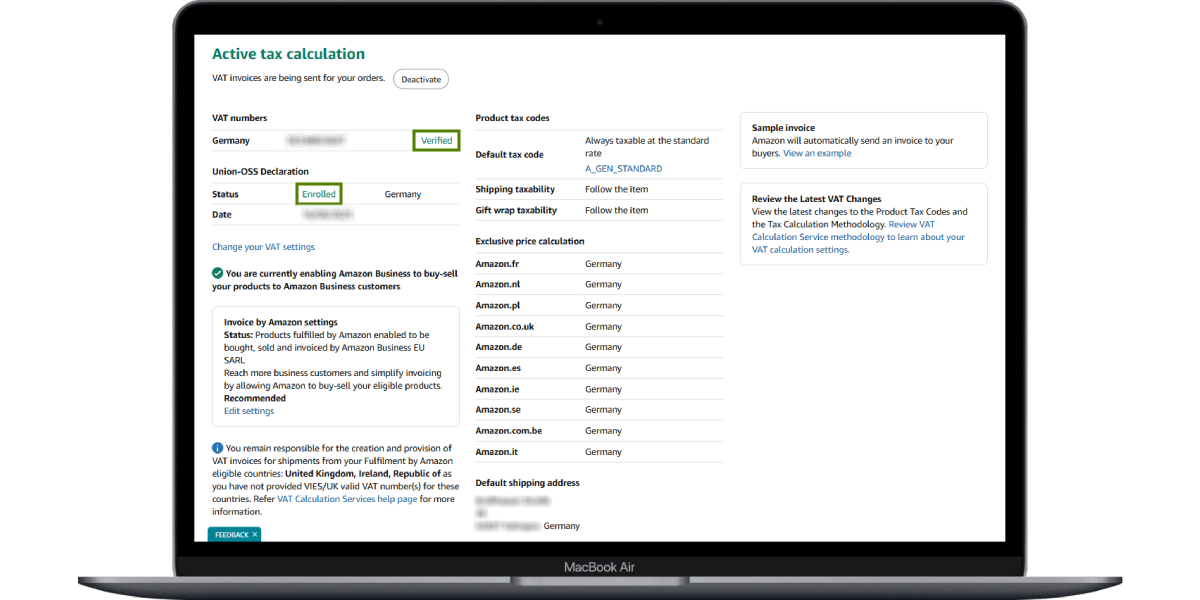Image resolution: width=1200 pixels, height=600 pixels.
Task: Click Germany in the Union-OSS Status row
Action: coord(403,194)
